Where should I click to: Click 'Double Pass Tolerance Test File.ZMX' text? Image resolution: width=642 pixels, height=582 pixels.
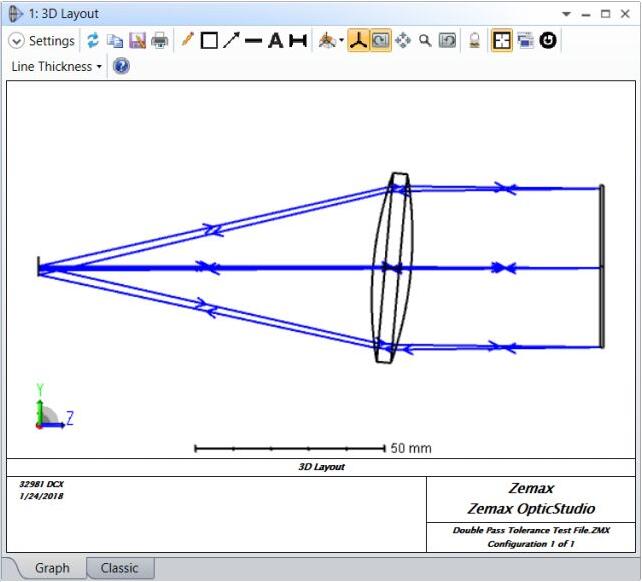[x=531, y=530]
